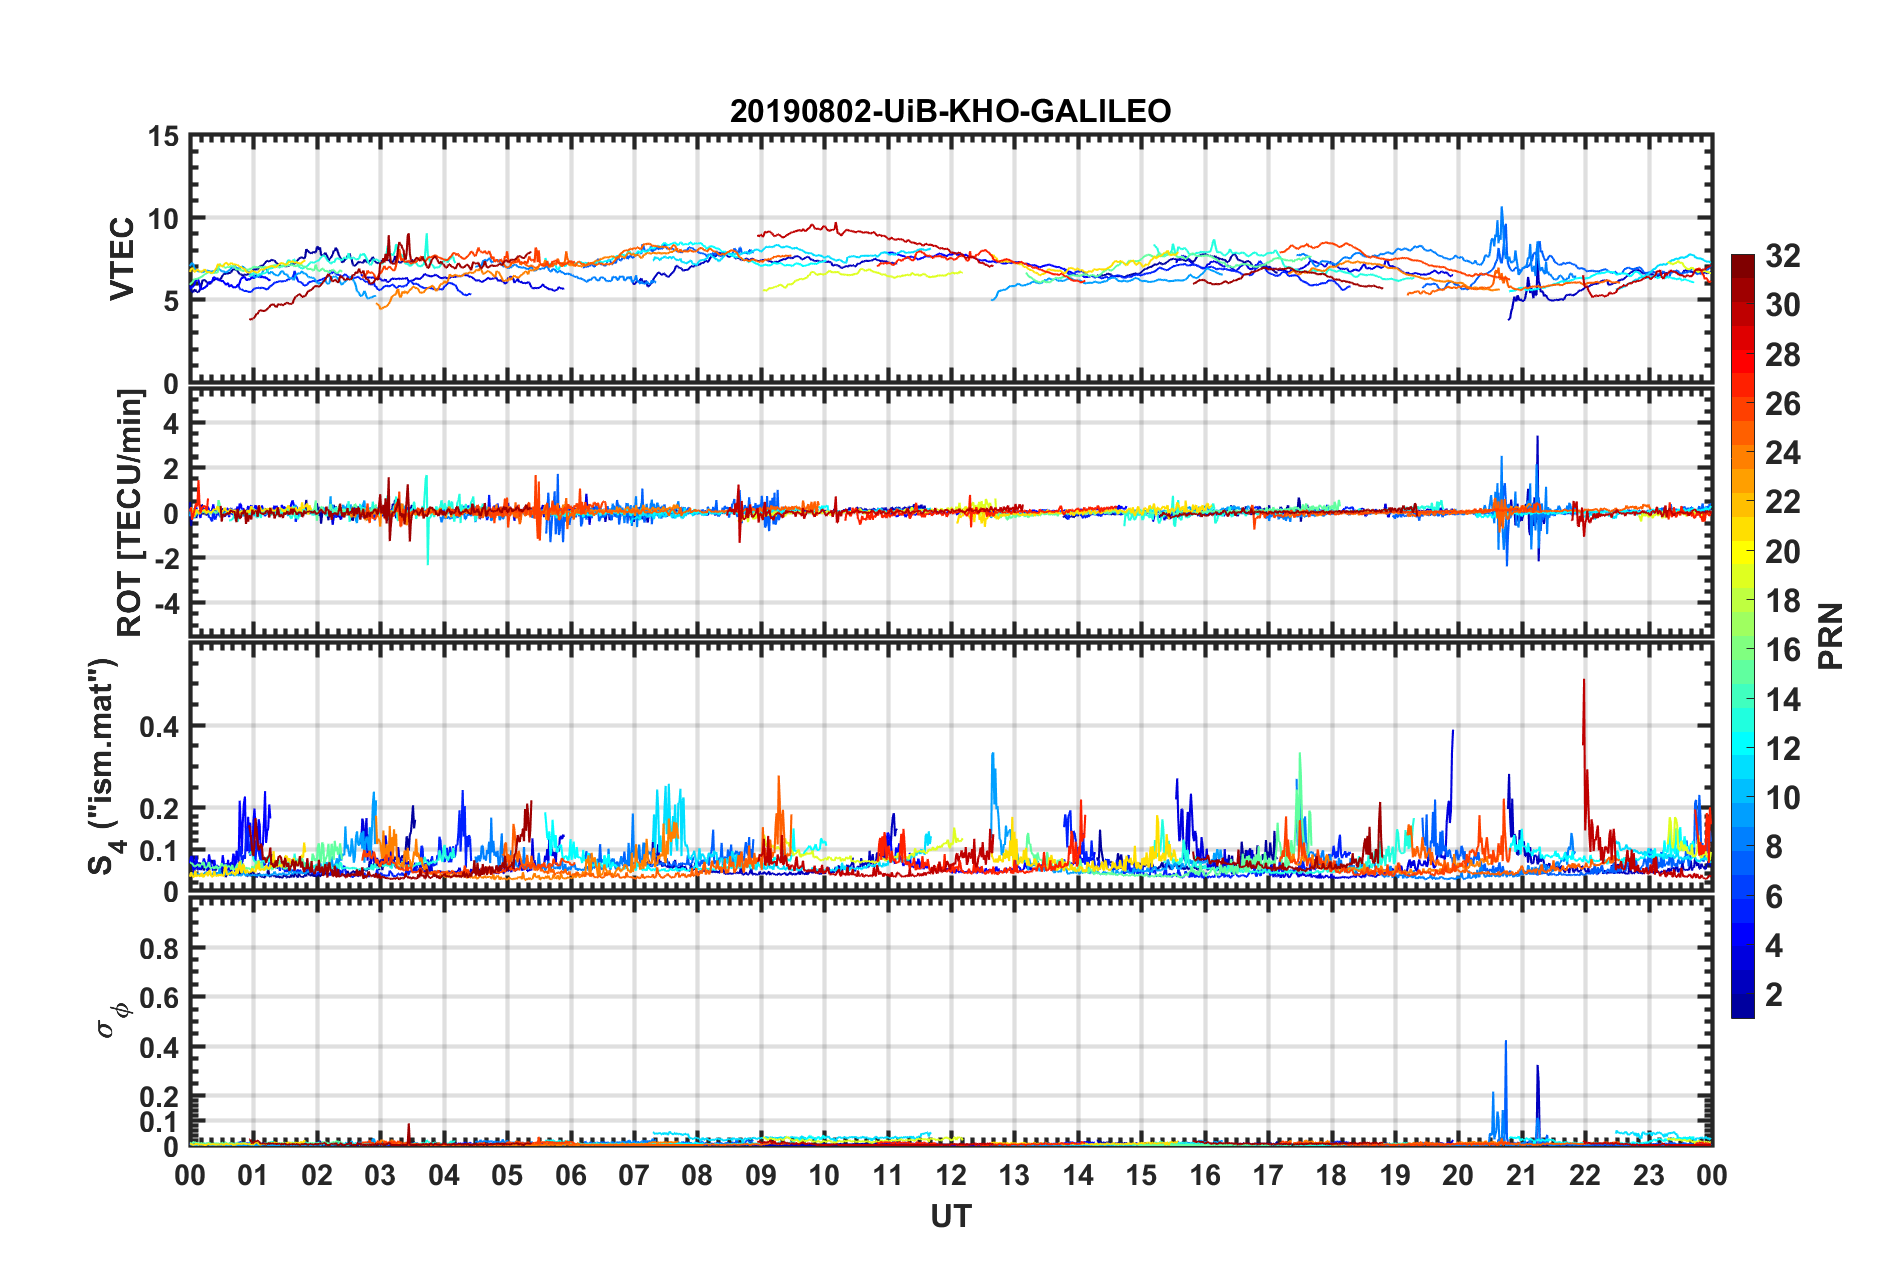This screenshot has height=1272, width=1902.
Task: Click the sigma-phi y-axis label
Action: tap(113, 1021)
